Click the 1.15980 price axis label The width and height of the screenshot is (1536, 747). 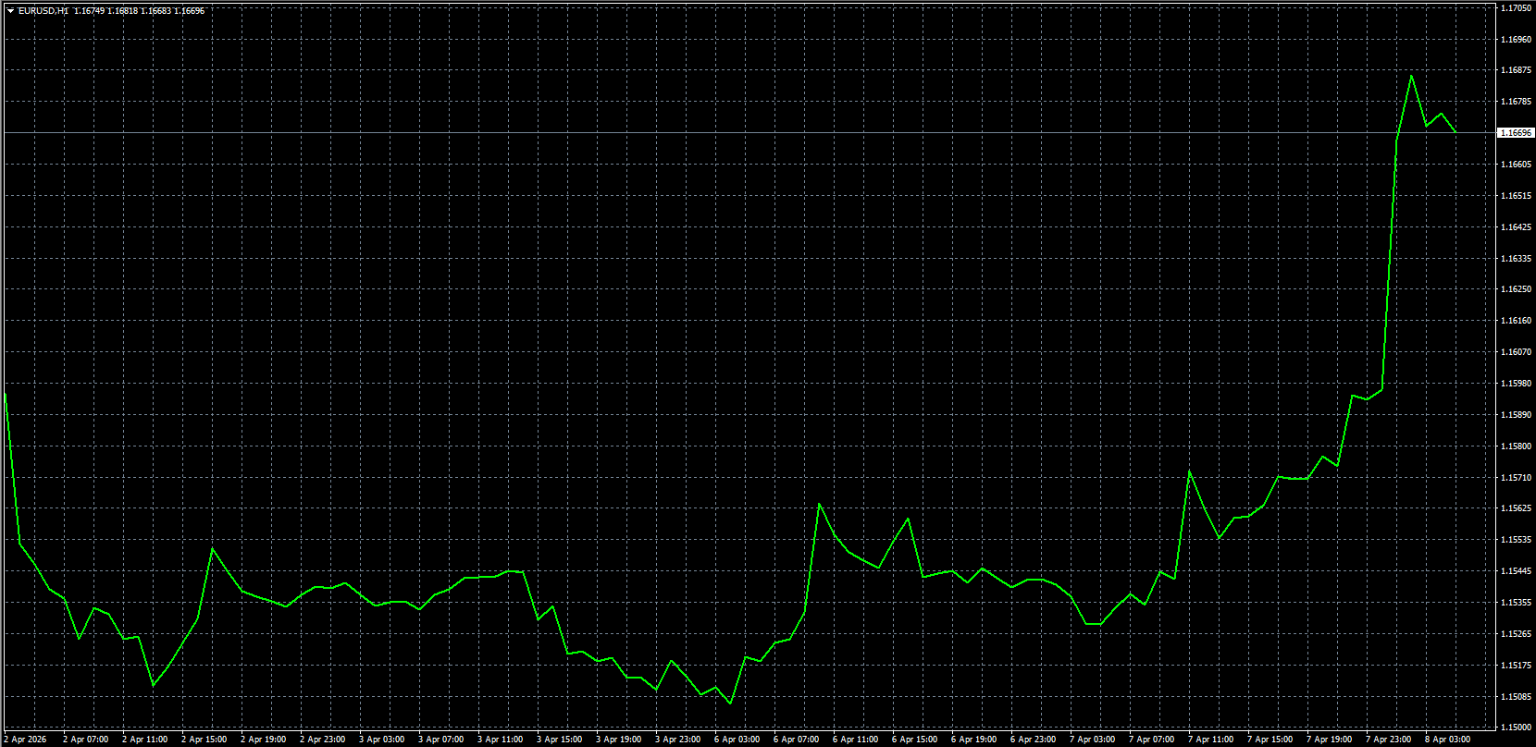[1516, 384]
